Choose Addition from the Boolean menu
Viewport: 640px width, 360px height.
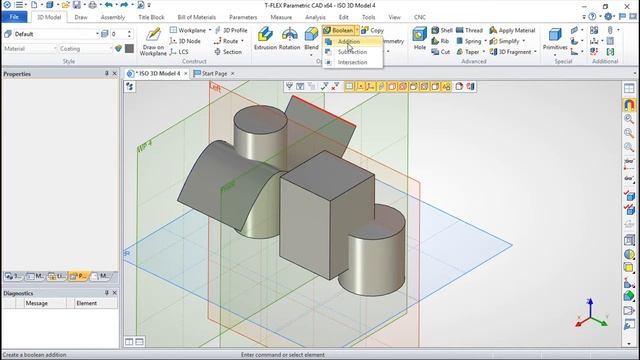353,42
